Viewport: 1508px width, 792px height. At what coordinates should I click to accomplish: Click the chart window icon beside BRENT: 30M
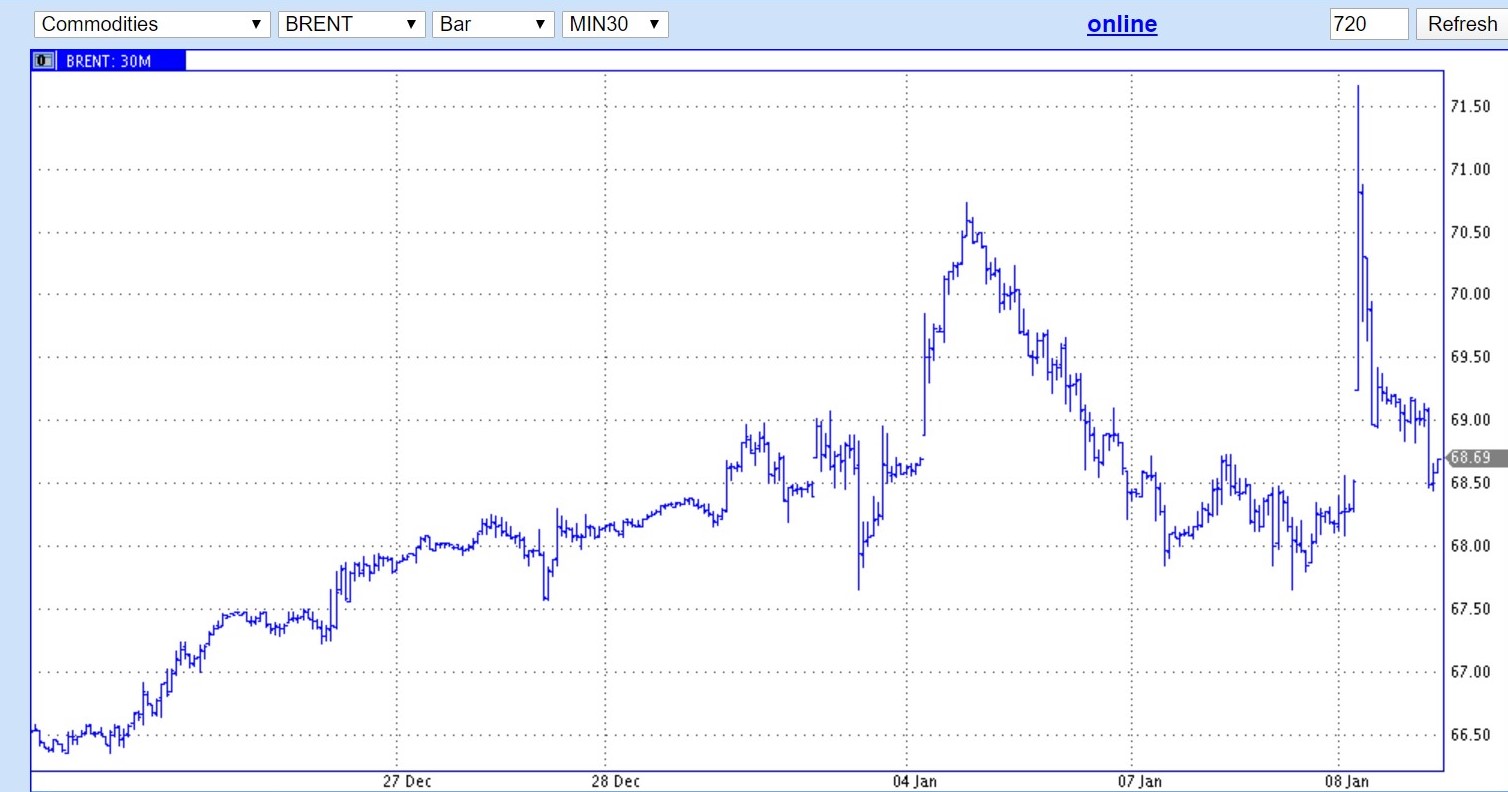click(x=45, y=60)
